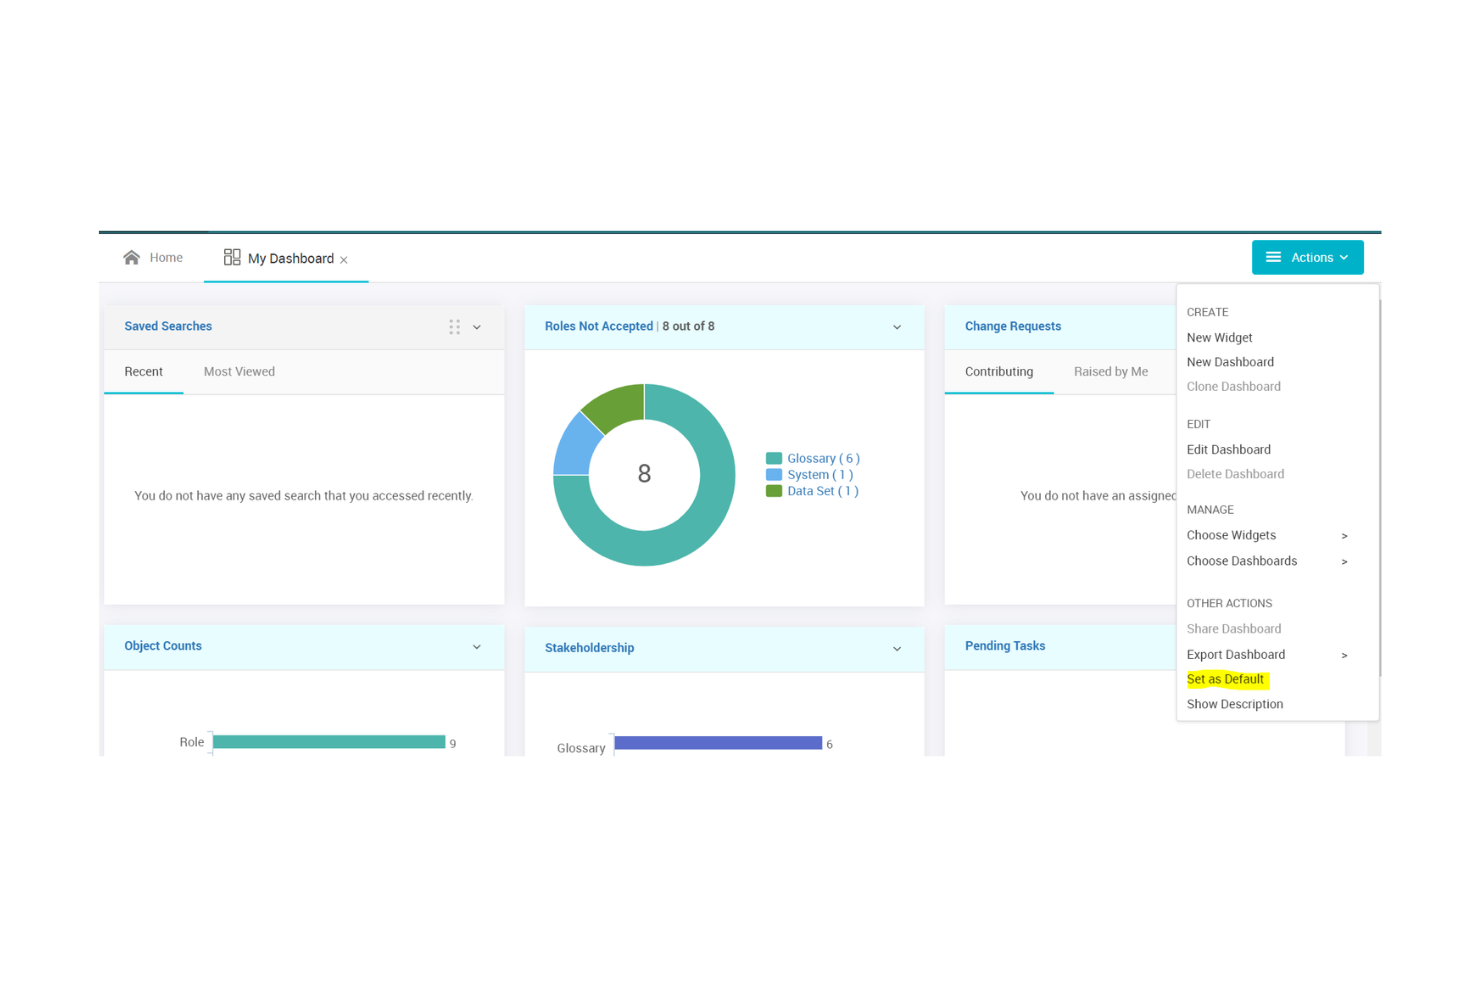This screenshot has height=987, width=1480.
Task: Click the Glossary (6) legend link
Action: pyautogui.click(x=823, y=458)
